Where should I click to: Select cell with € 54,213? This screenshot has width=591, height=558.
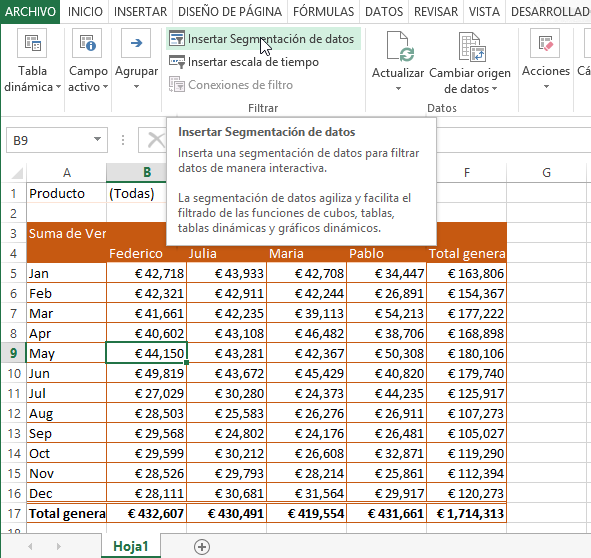coord(386,313)
